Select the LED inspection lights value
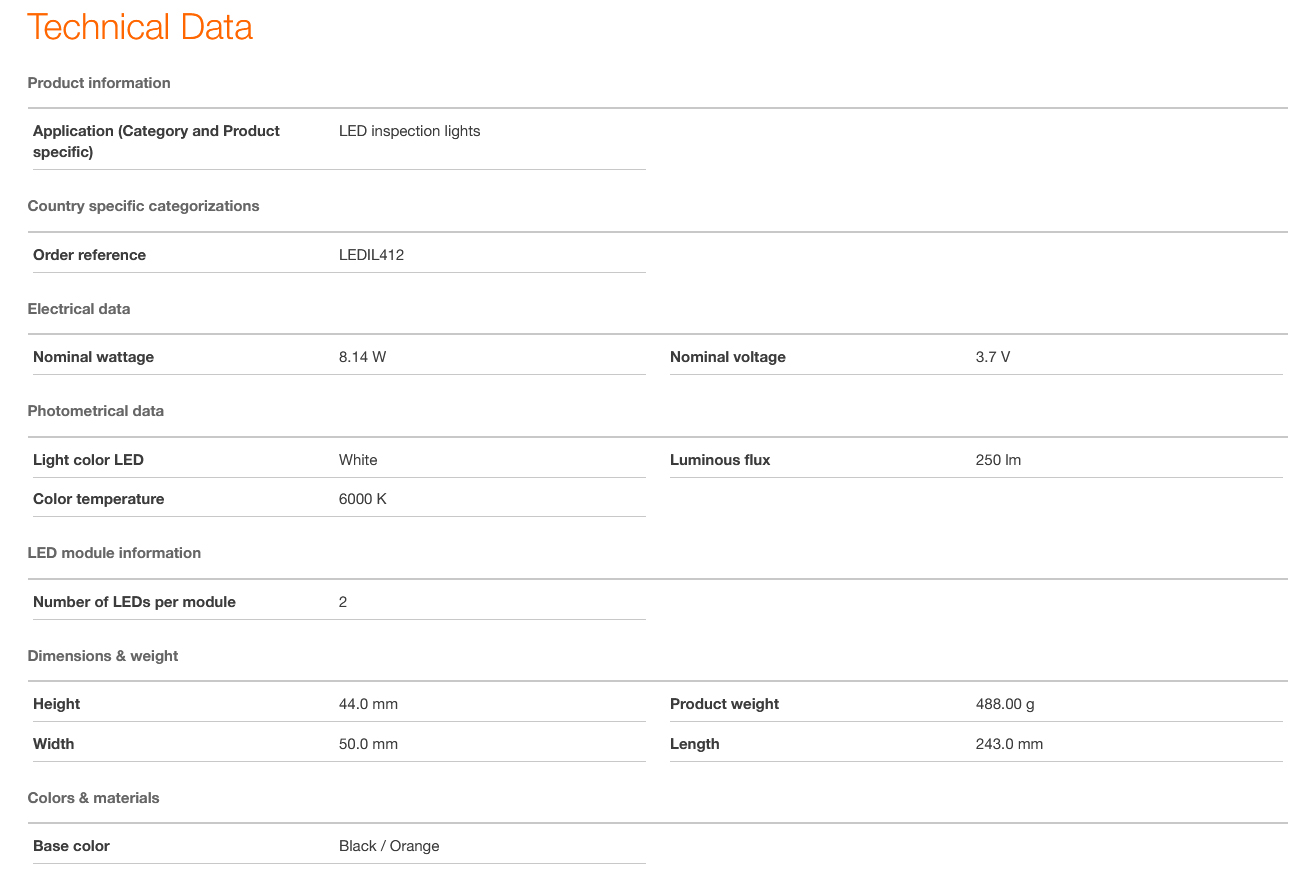This screenshot has height=873, width=1300. pyautogui.click(x=409, y=131)
